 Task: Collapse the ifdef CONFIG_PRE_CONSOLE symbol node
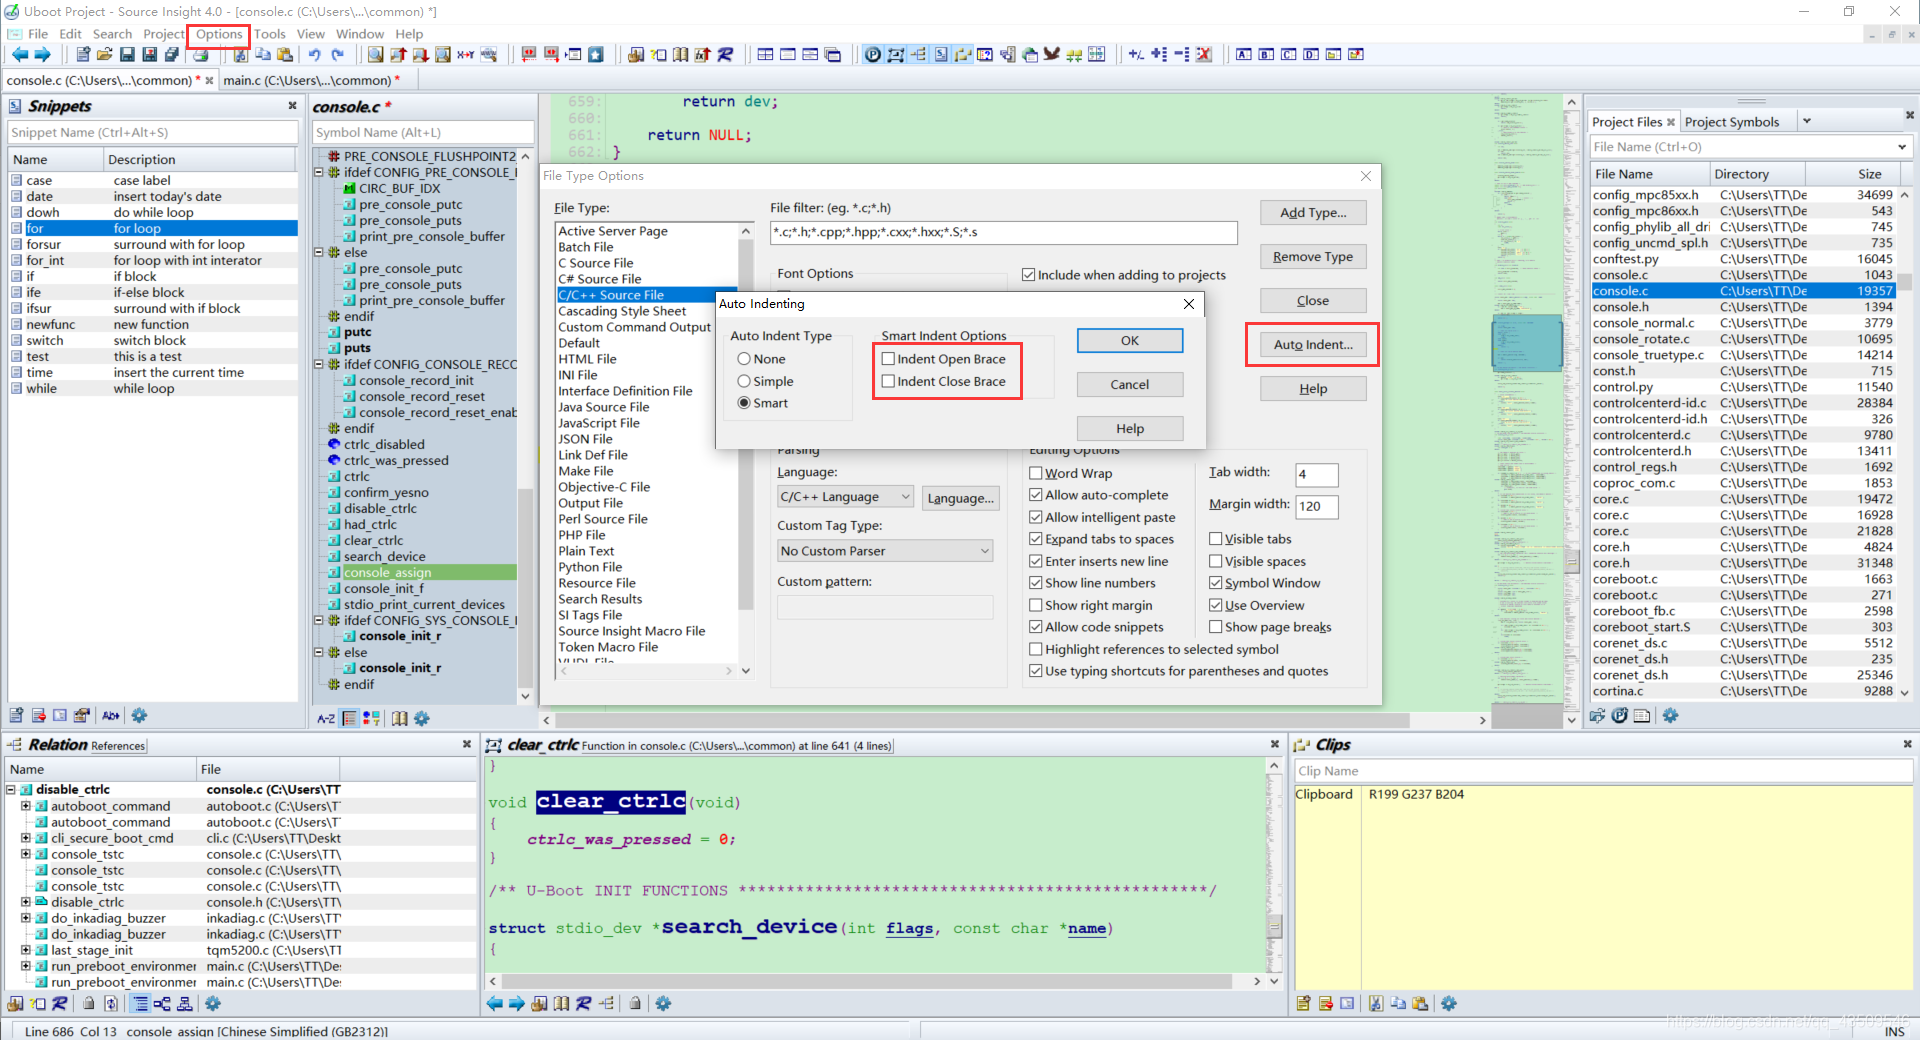[x=319, y=172]
